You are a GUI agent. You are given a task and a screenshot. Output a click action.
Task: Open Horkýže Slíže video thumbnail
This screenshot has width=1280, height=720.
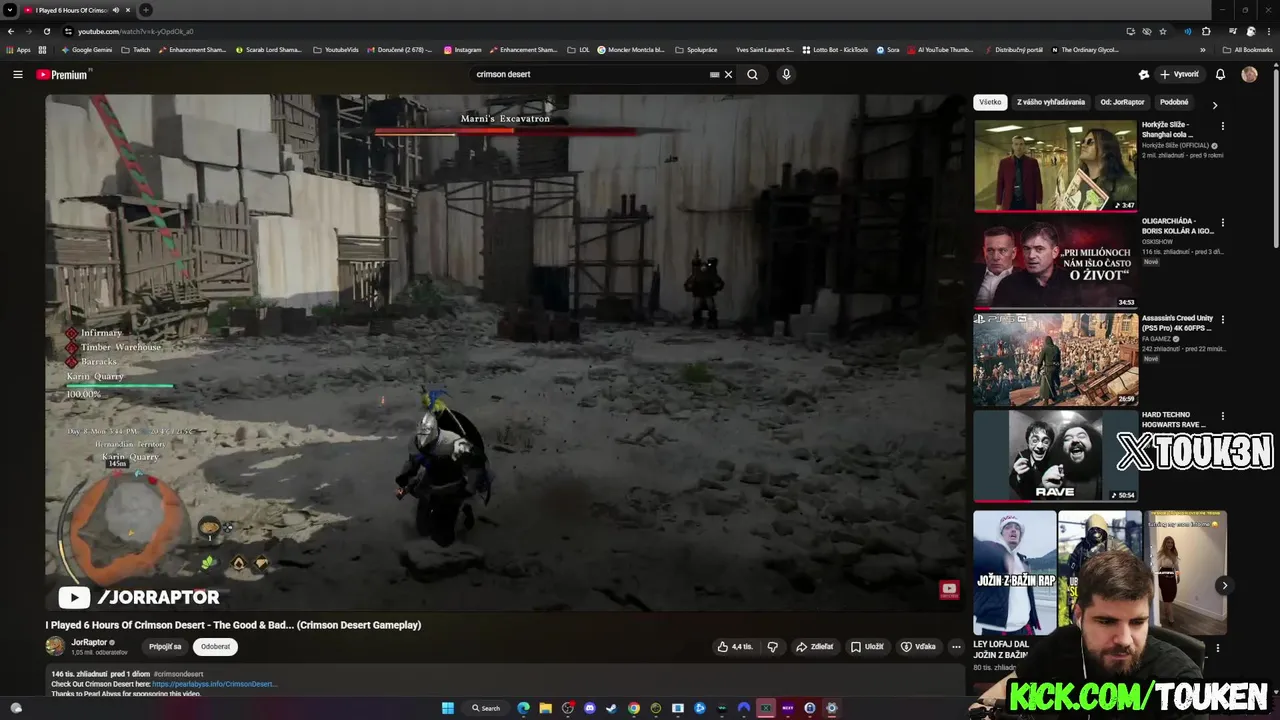coord(1055,166)
